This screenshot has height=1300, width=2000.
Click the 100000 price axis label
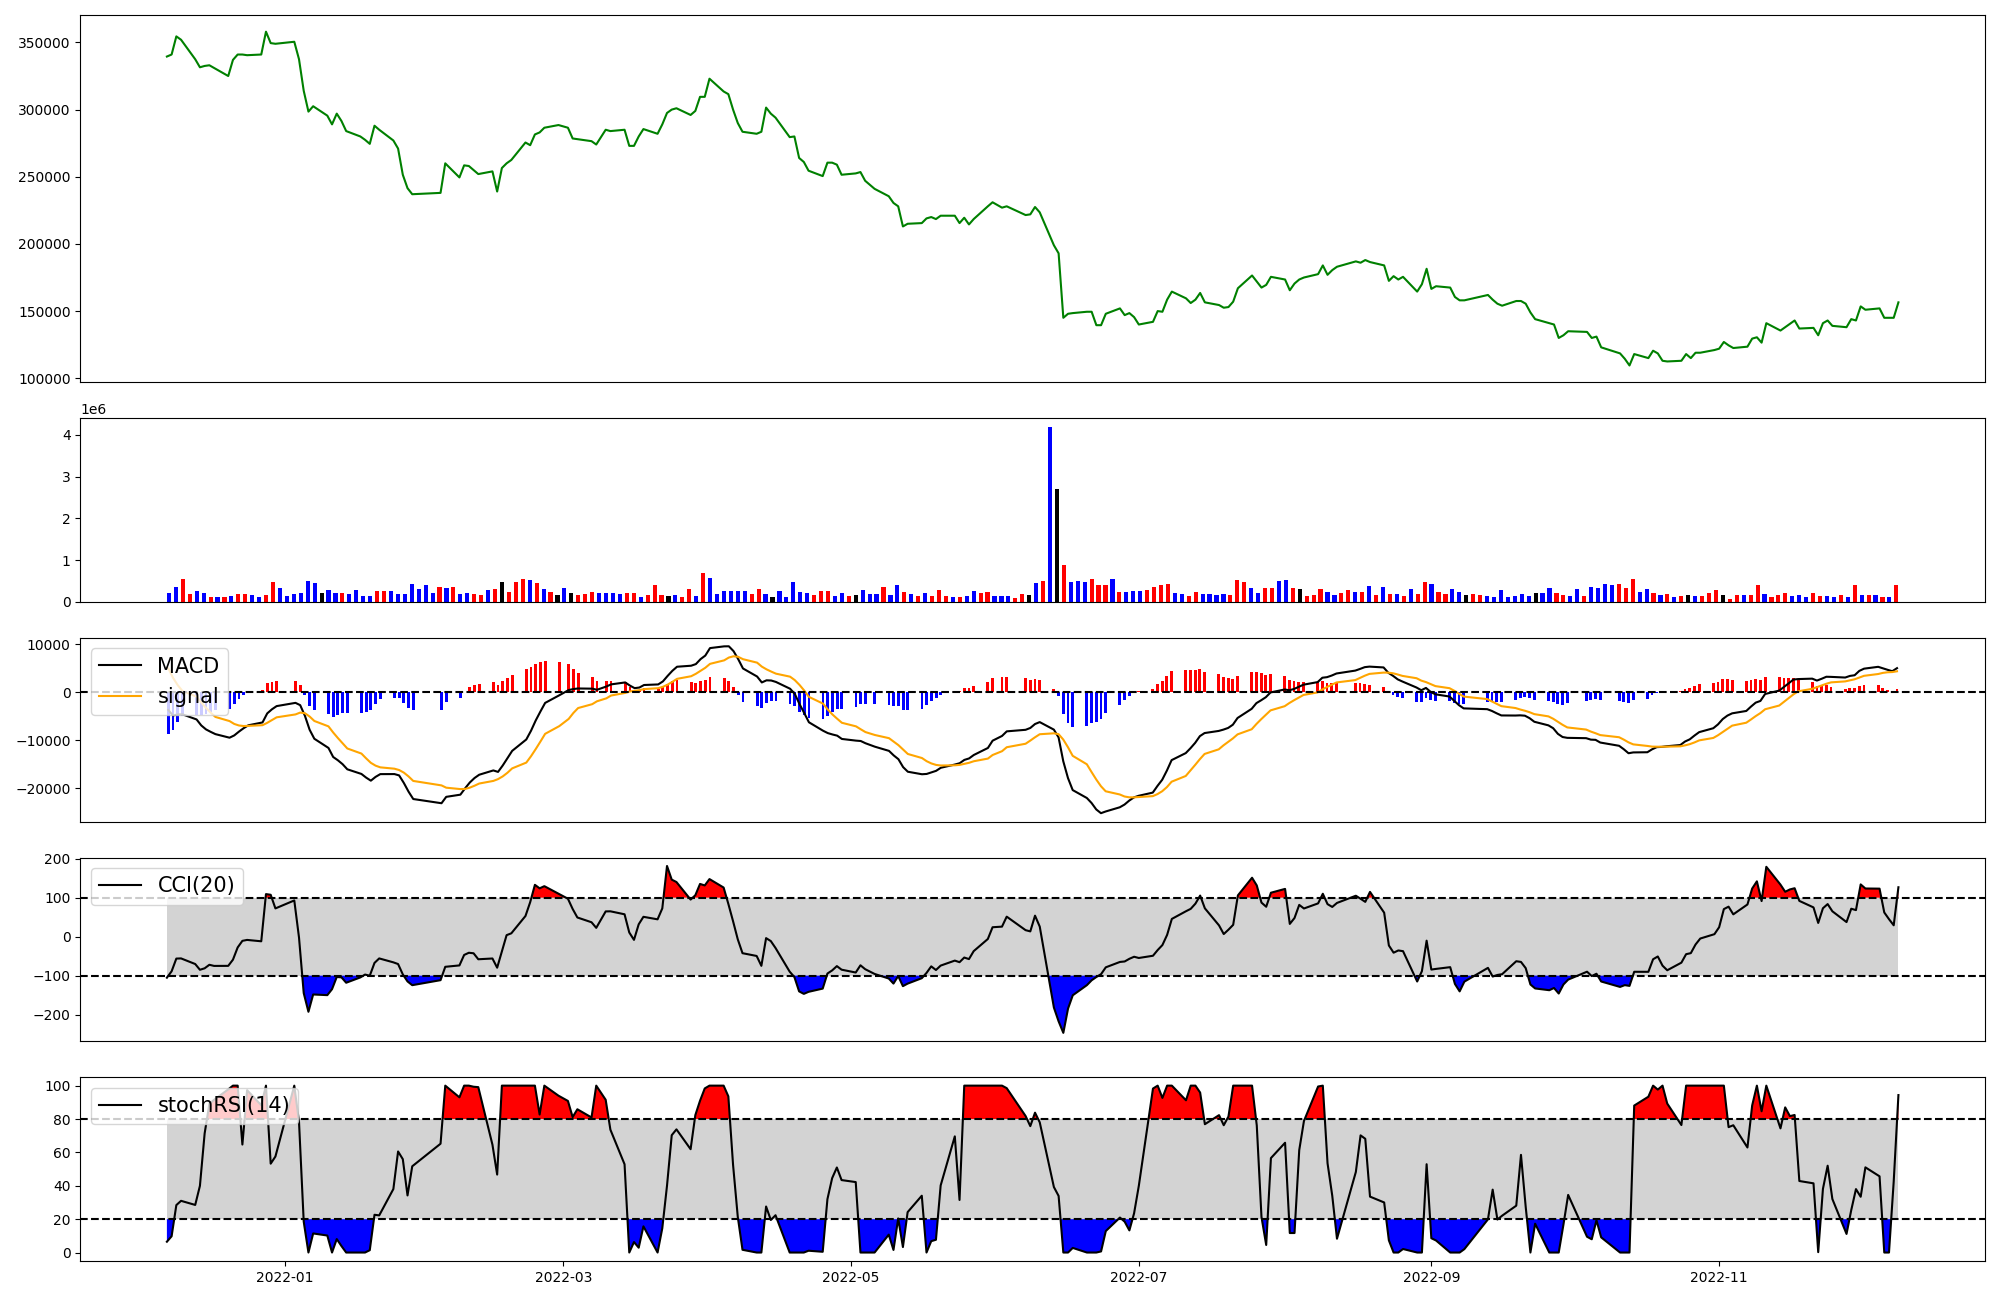[44, 379]
